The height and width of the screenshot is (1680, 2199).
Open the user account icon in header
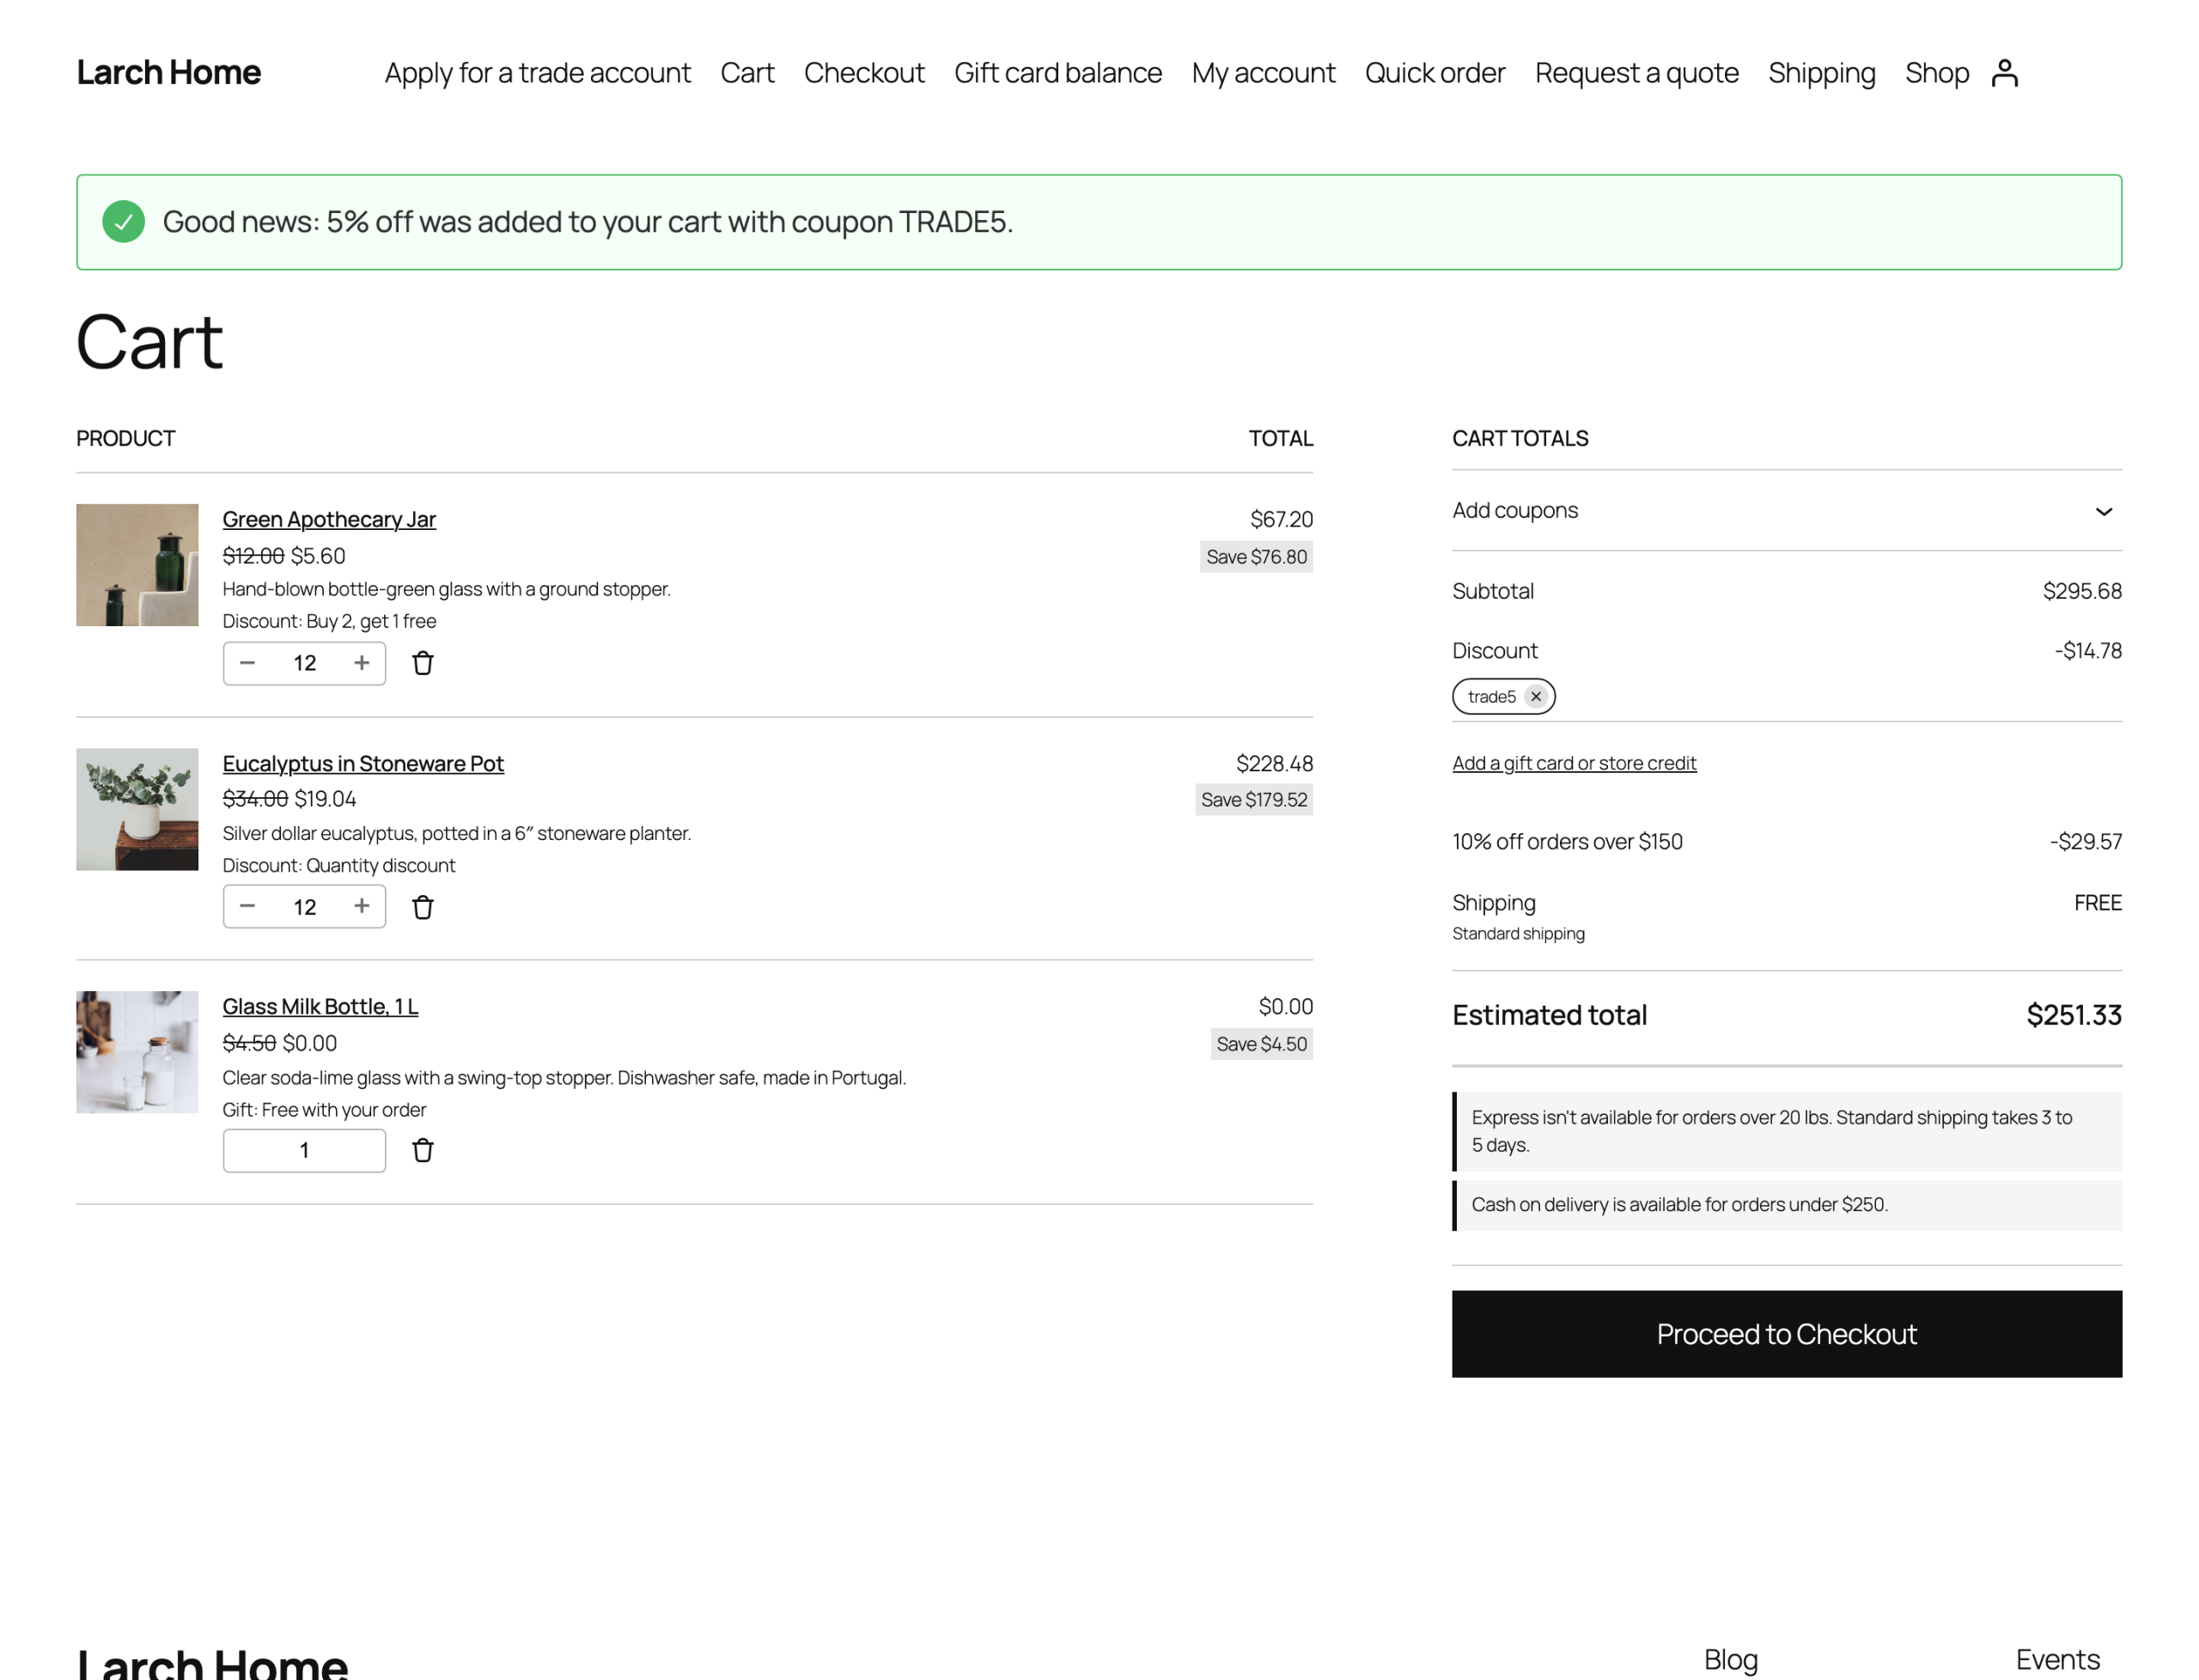(x=2004, y=73)
